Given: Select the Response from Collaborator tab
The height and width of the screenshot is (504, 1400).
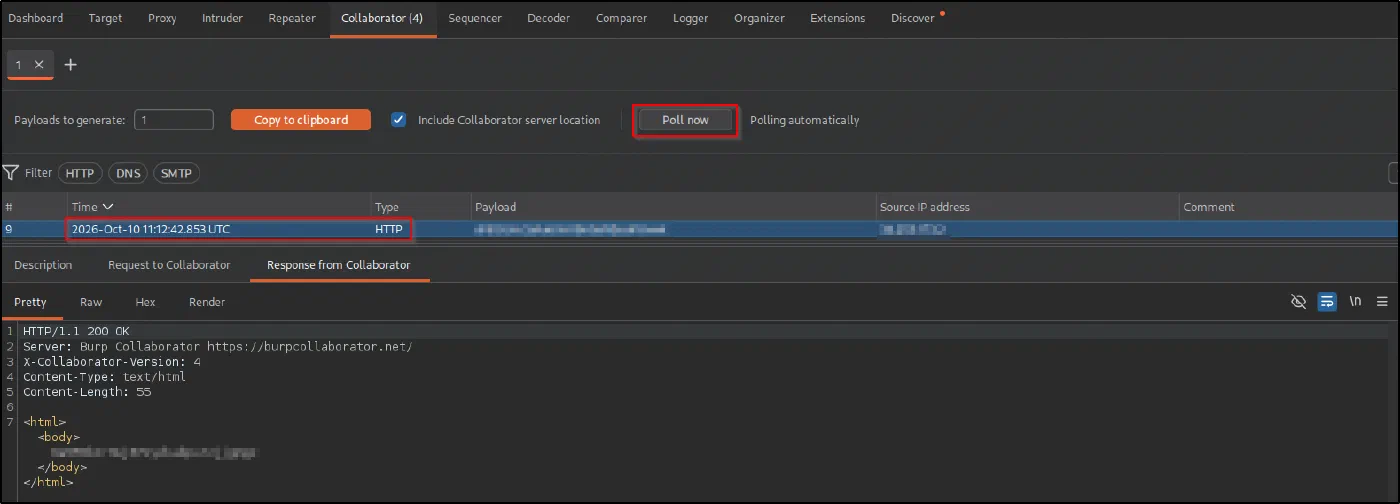Looking at the screenshot, I should pyautogui.click(x=338, y=265).
